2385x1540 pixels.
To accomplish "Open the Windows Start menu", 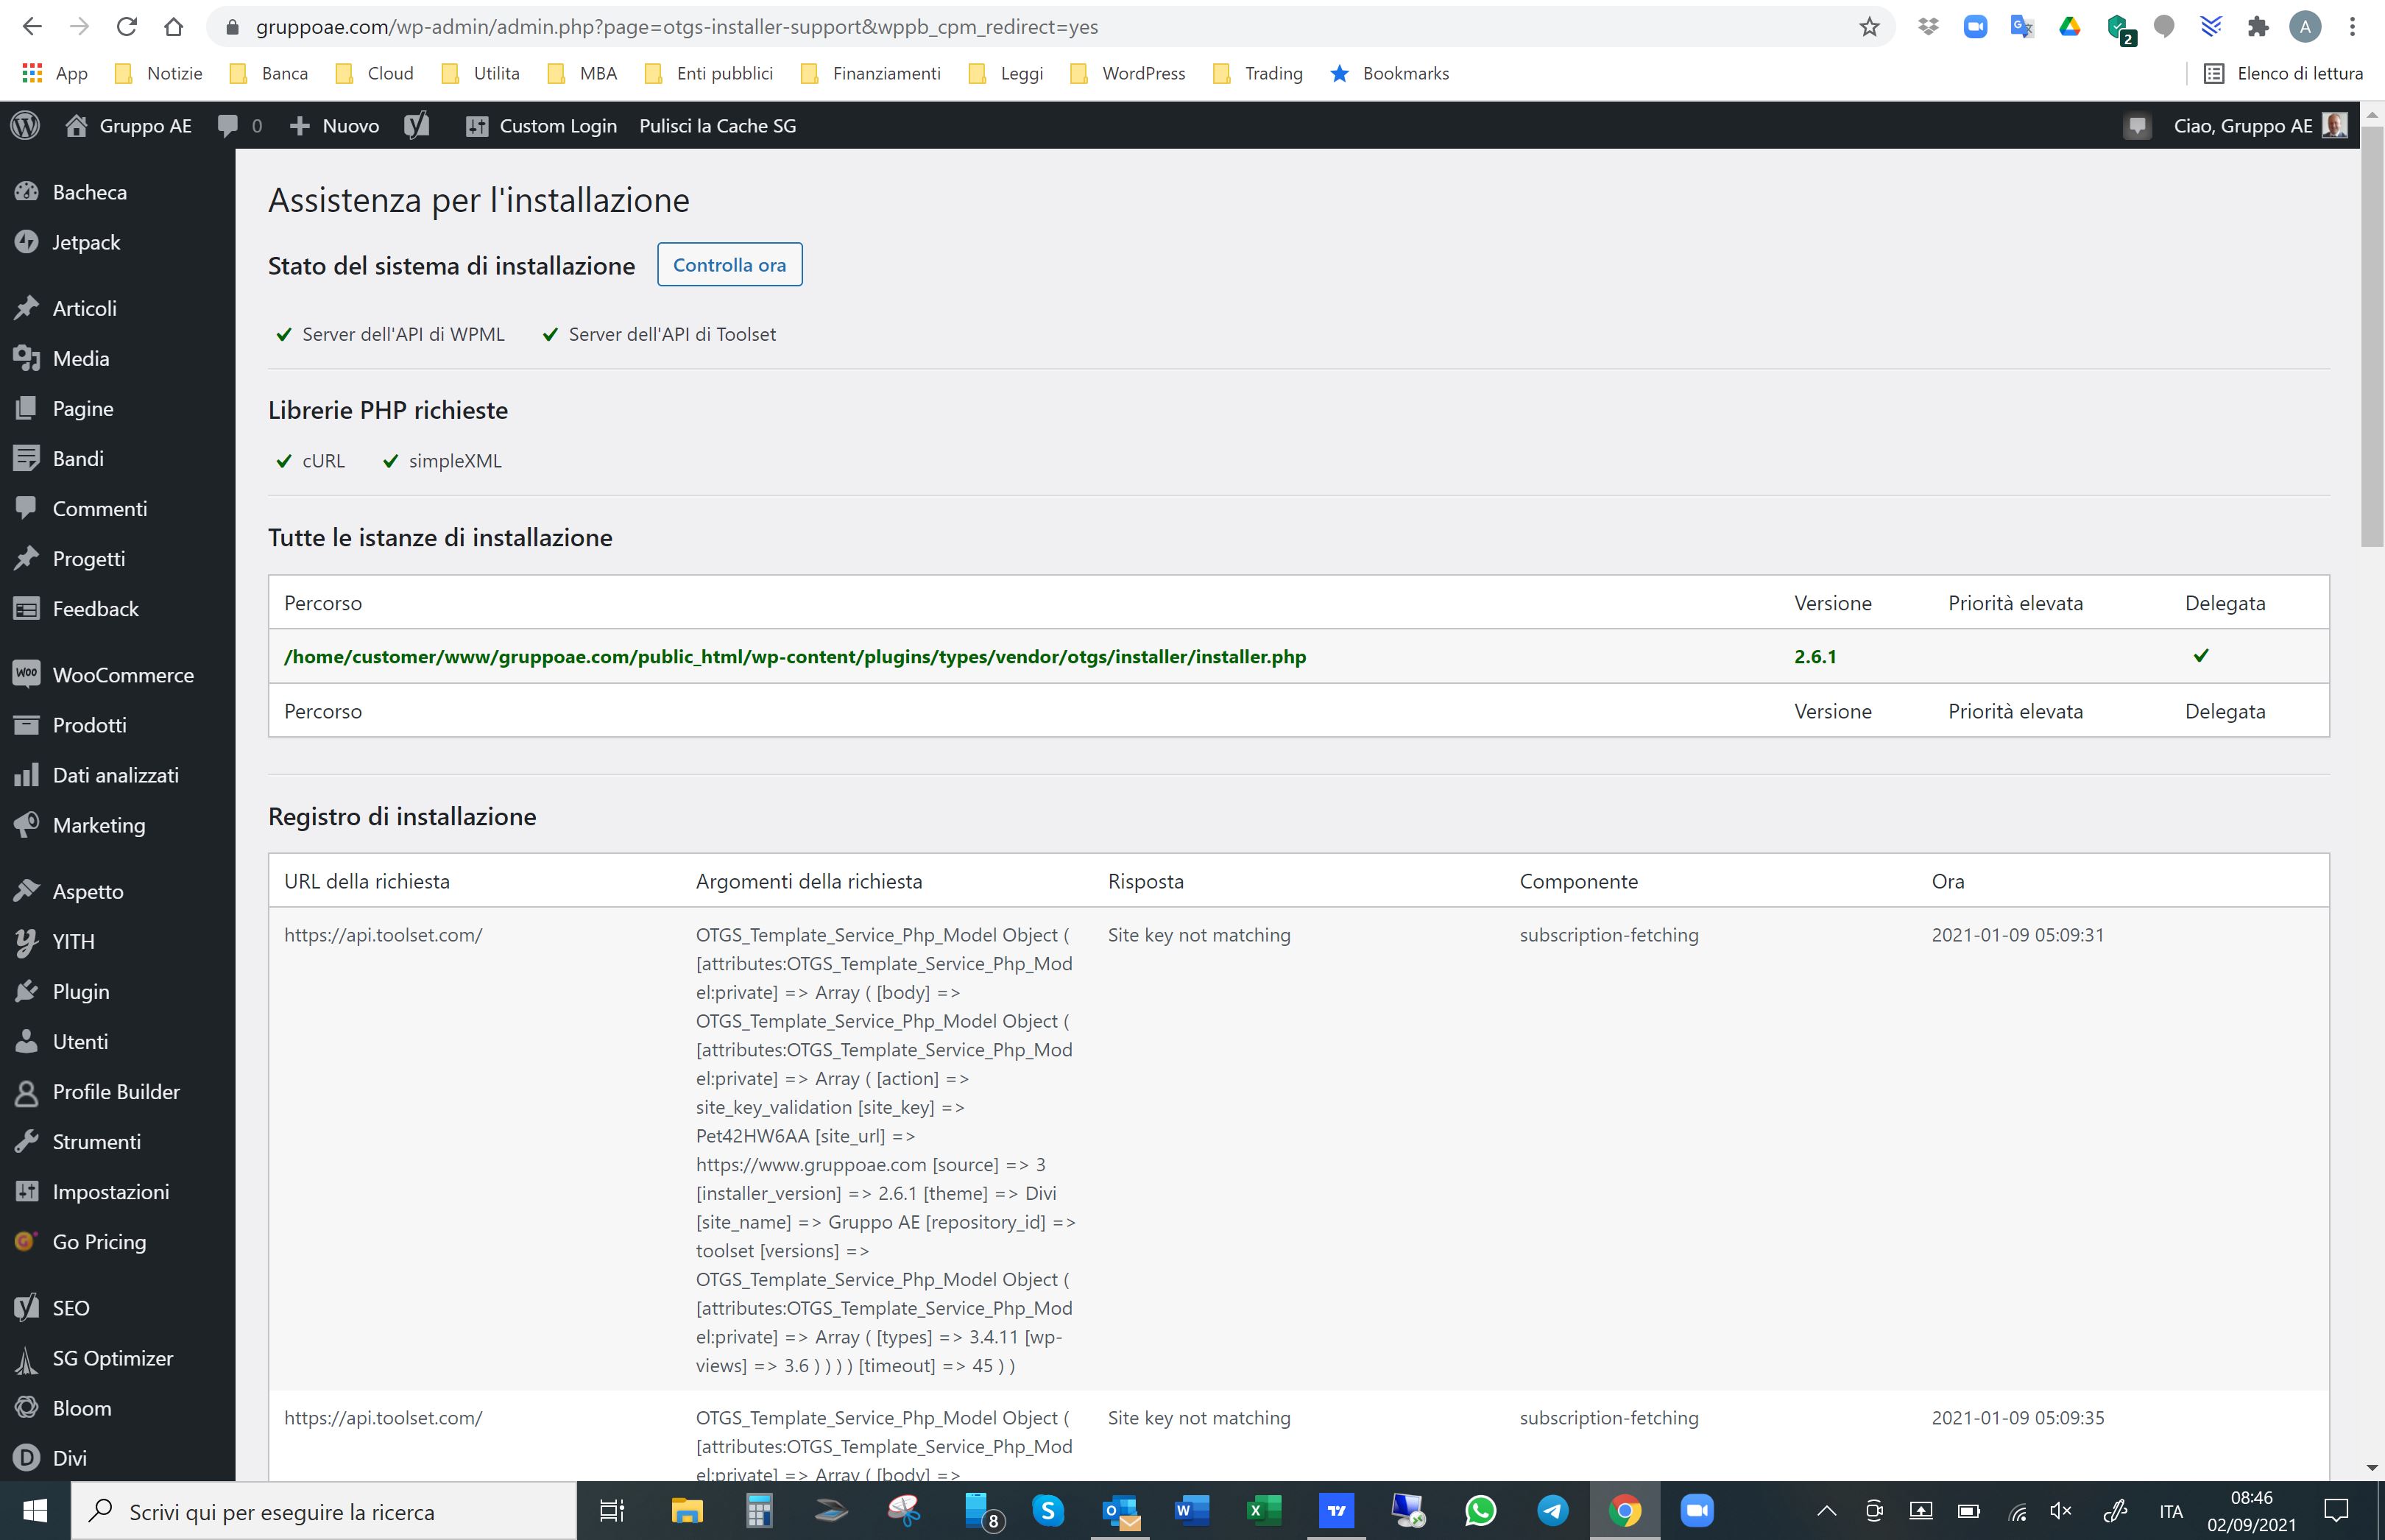I will point(35,1511).
